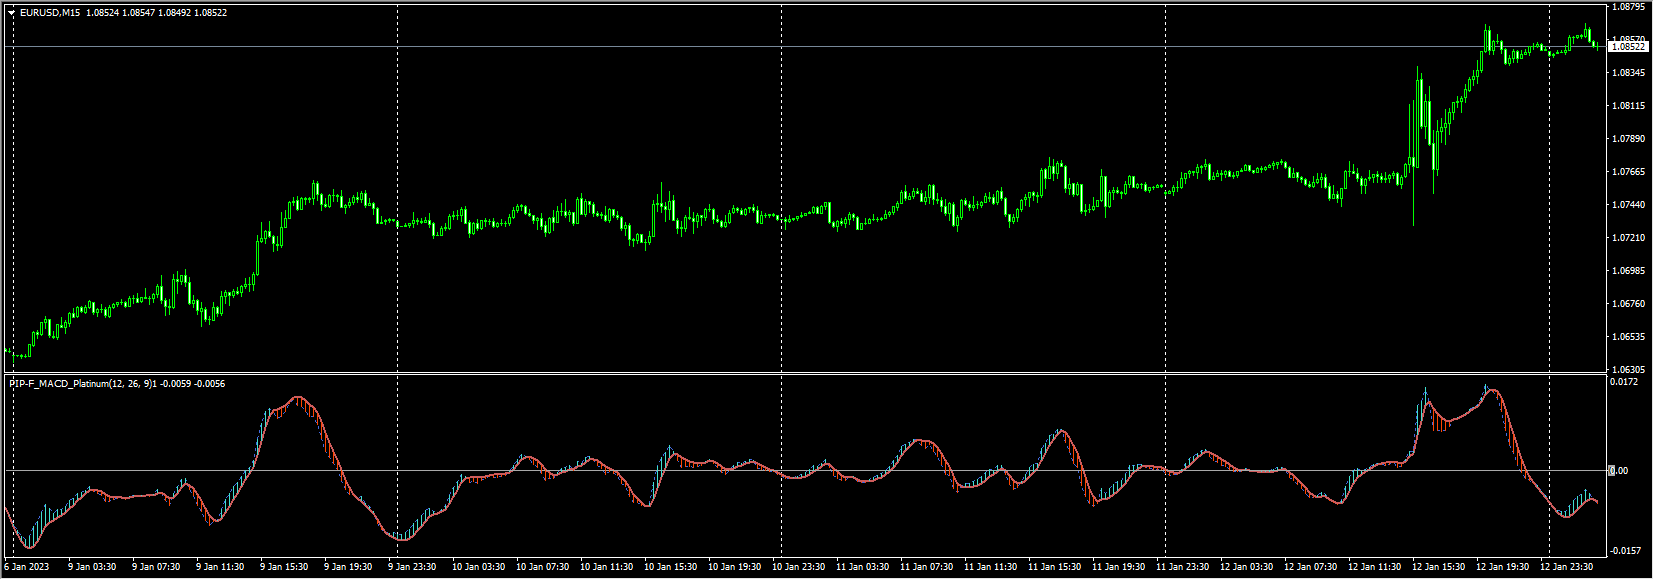Click the 10 Jan 19:30 time label
1654x580 pixels.
(x=734, y=567)
